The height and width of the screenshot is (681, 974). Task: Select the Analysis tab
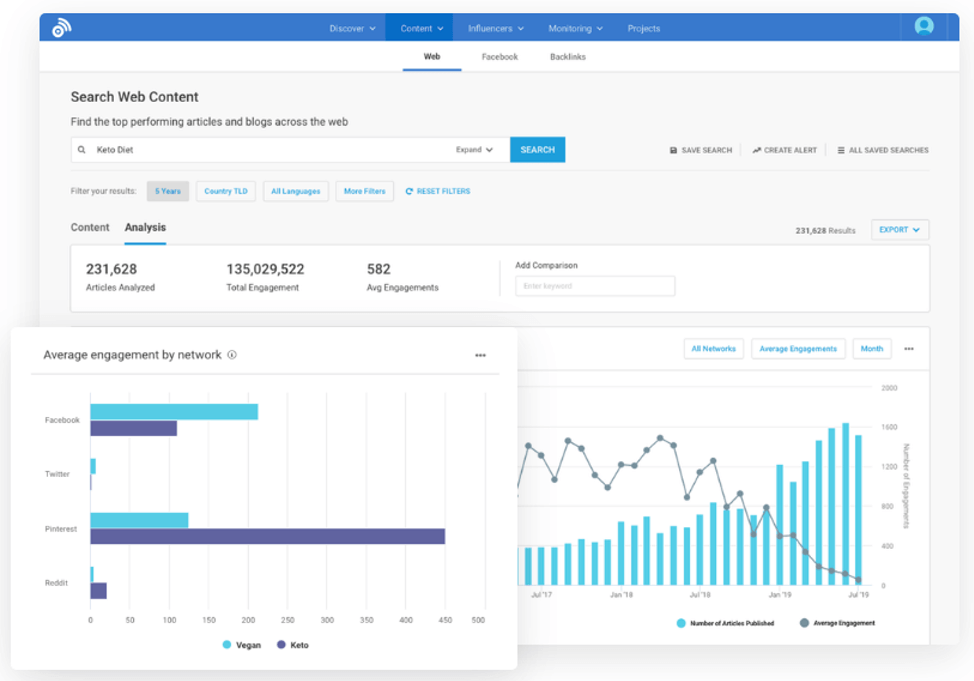coord(145,227)
